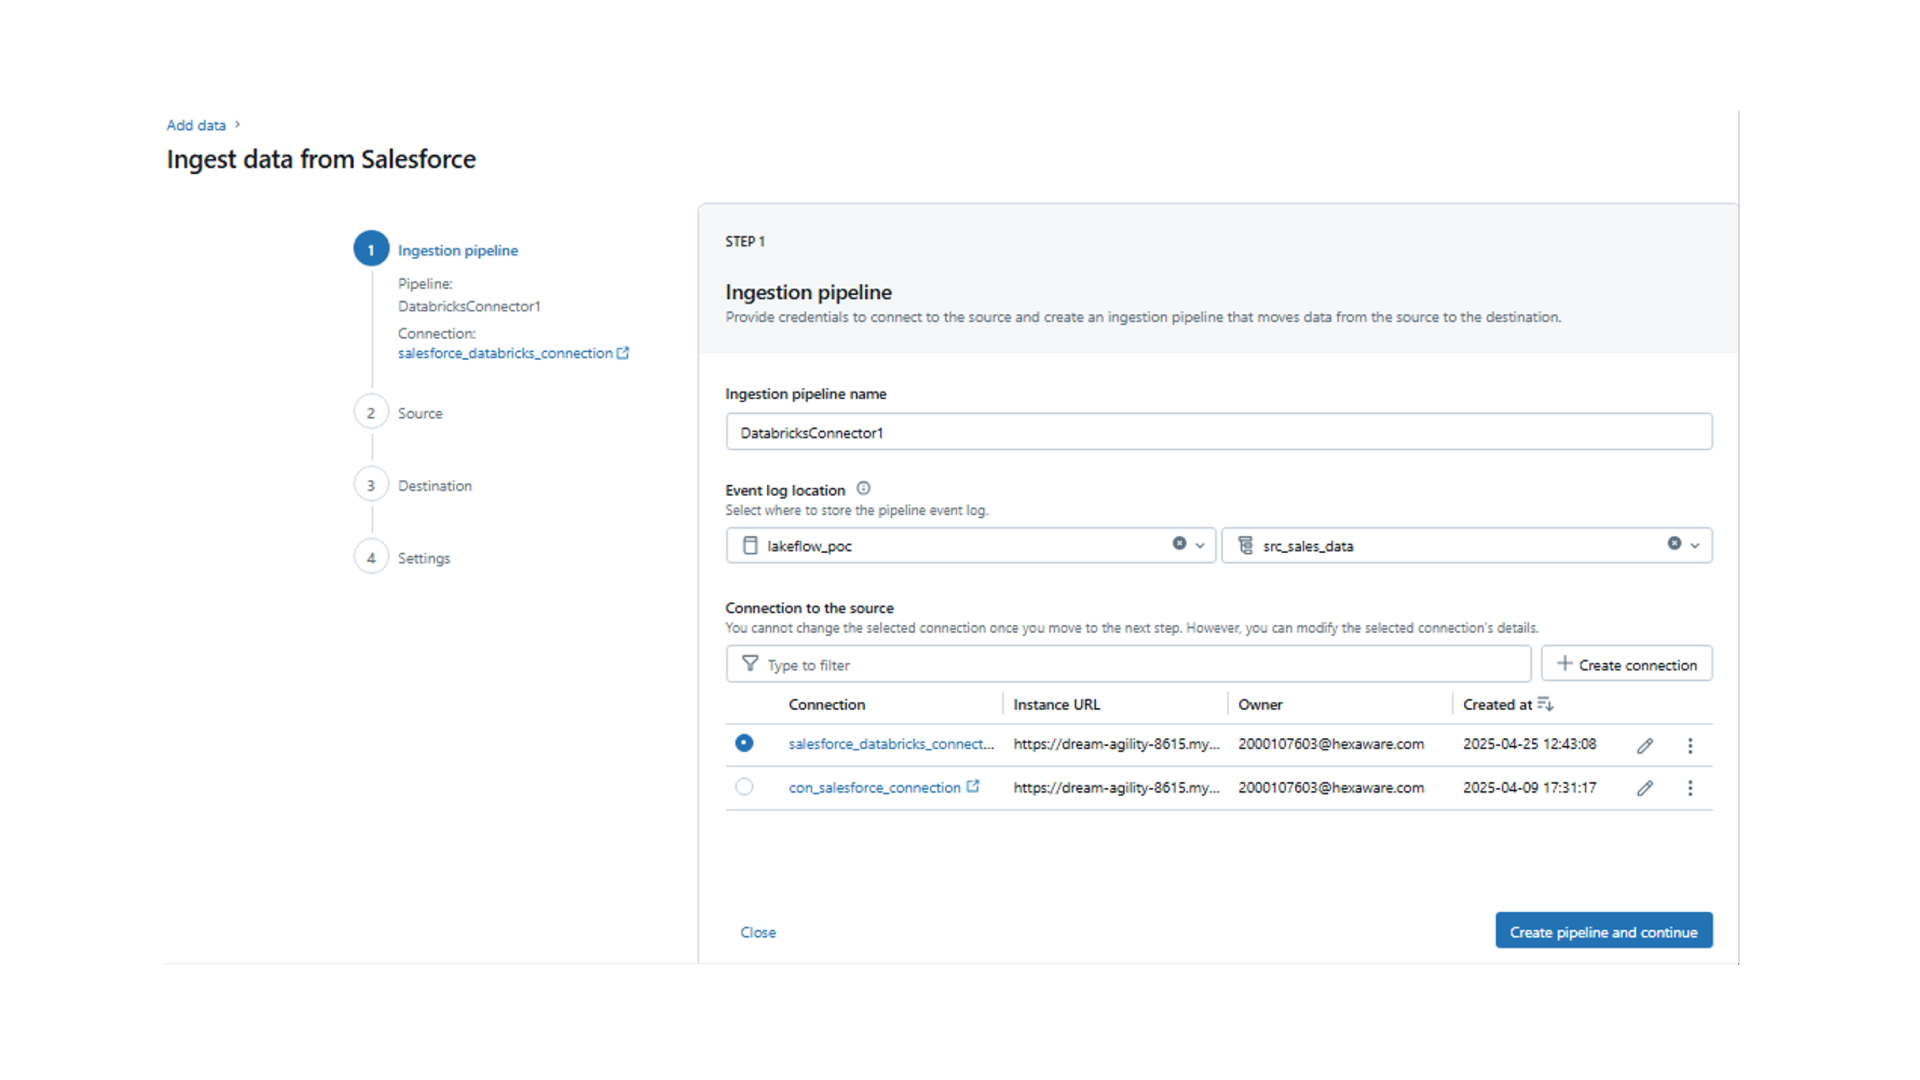Viewport: 1920px width, 1080px height.
Task: Open the salesforce_databricks_connection link in stepper
Action: coord(505,353)
